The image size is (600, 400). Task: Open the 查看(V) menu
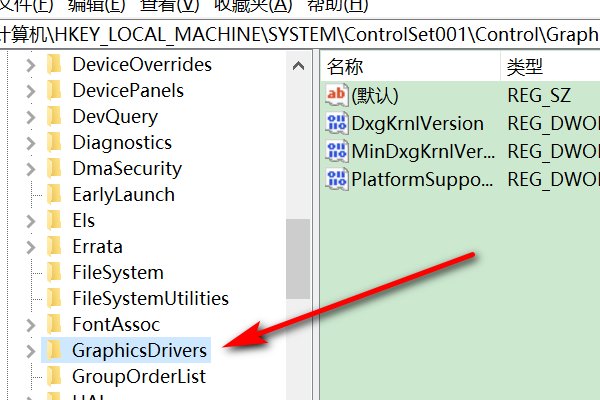tap(170, 5)
